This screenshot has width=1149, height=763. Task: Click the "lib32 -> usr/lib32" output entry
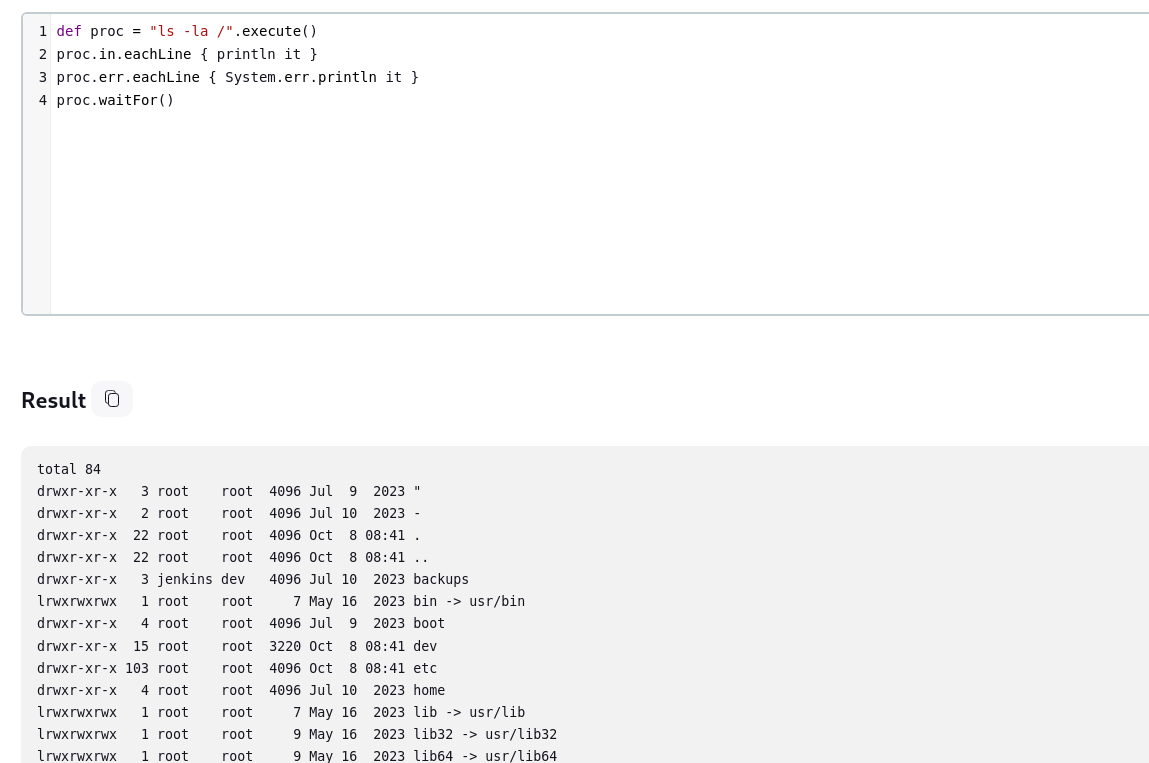(x=484, y=734)
